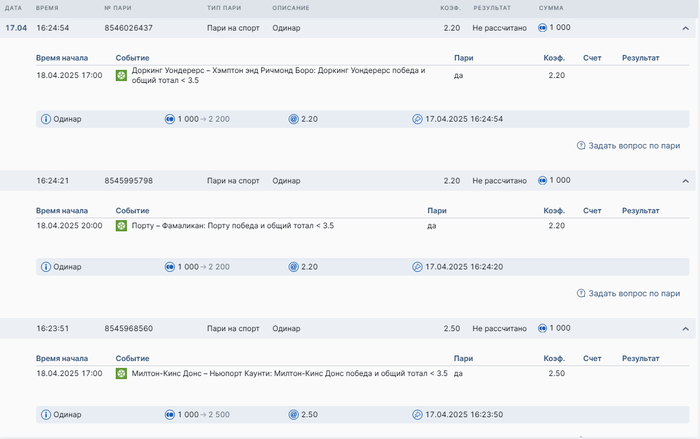Screen dimensions: 700x439
Task: Click info icon next to Одинар in bet 8546026437
Action: [x=45, y=119]
